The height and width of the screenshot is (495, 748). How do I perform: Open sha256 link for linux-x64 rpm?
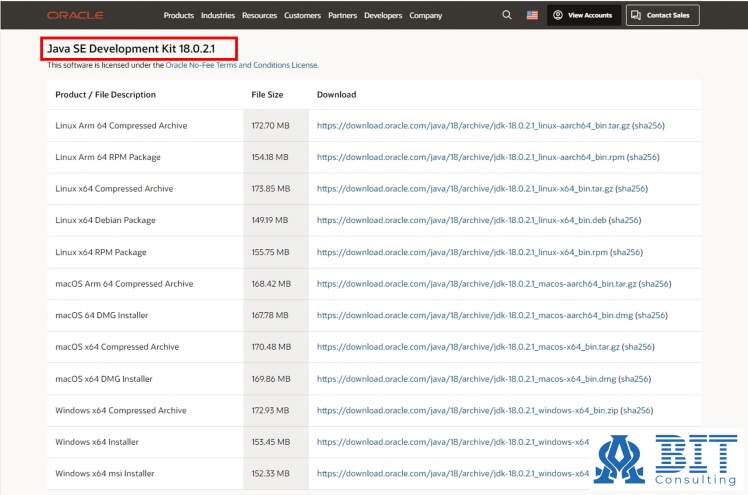click(626, 252)
